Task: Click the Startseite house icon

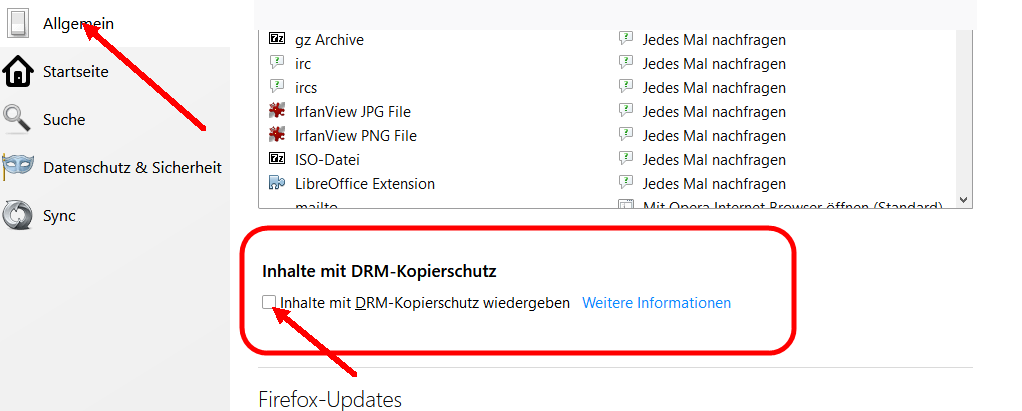Action: [x=18, y=71]
